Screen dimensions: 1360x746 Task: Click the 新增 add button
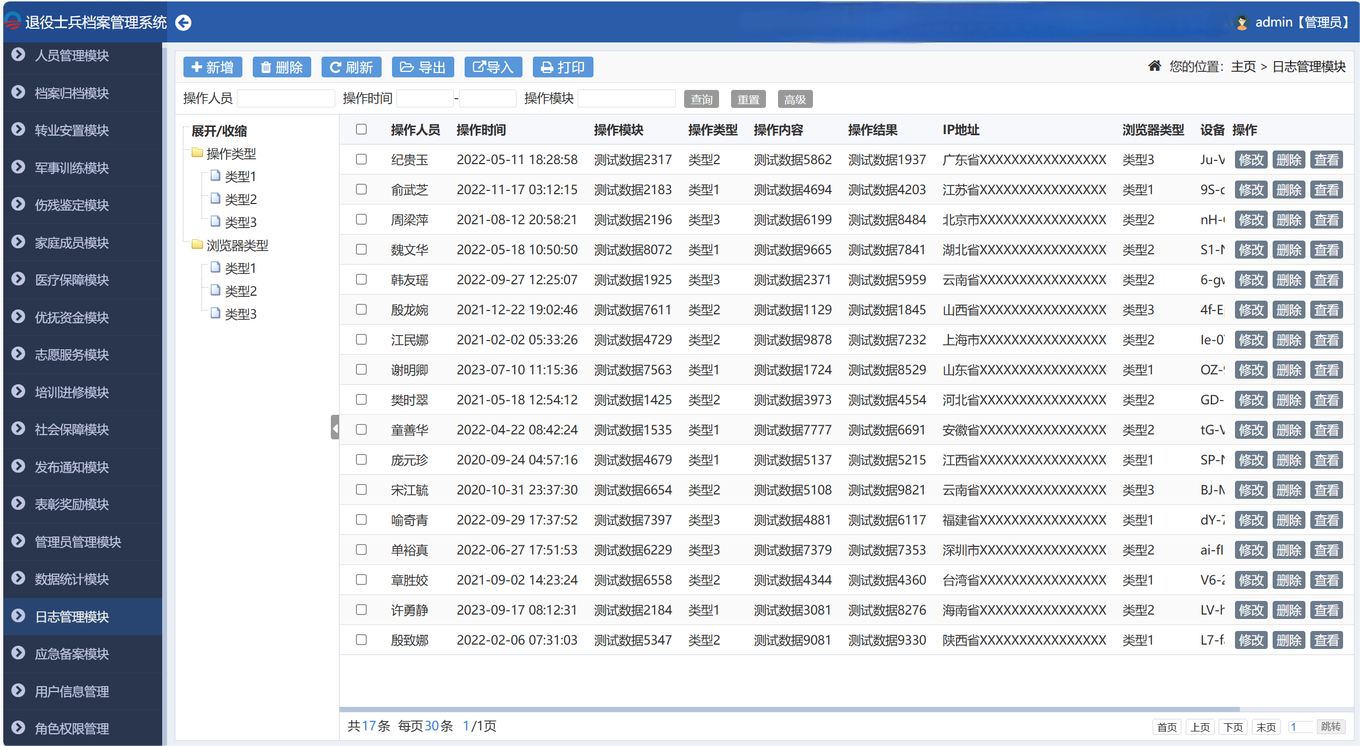[212, 67]
